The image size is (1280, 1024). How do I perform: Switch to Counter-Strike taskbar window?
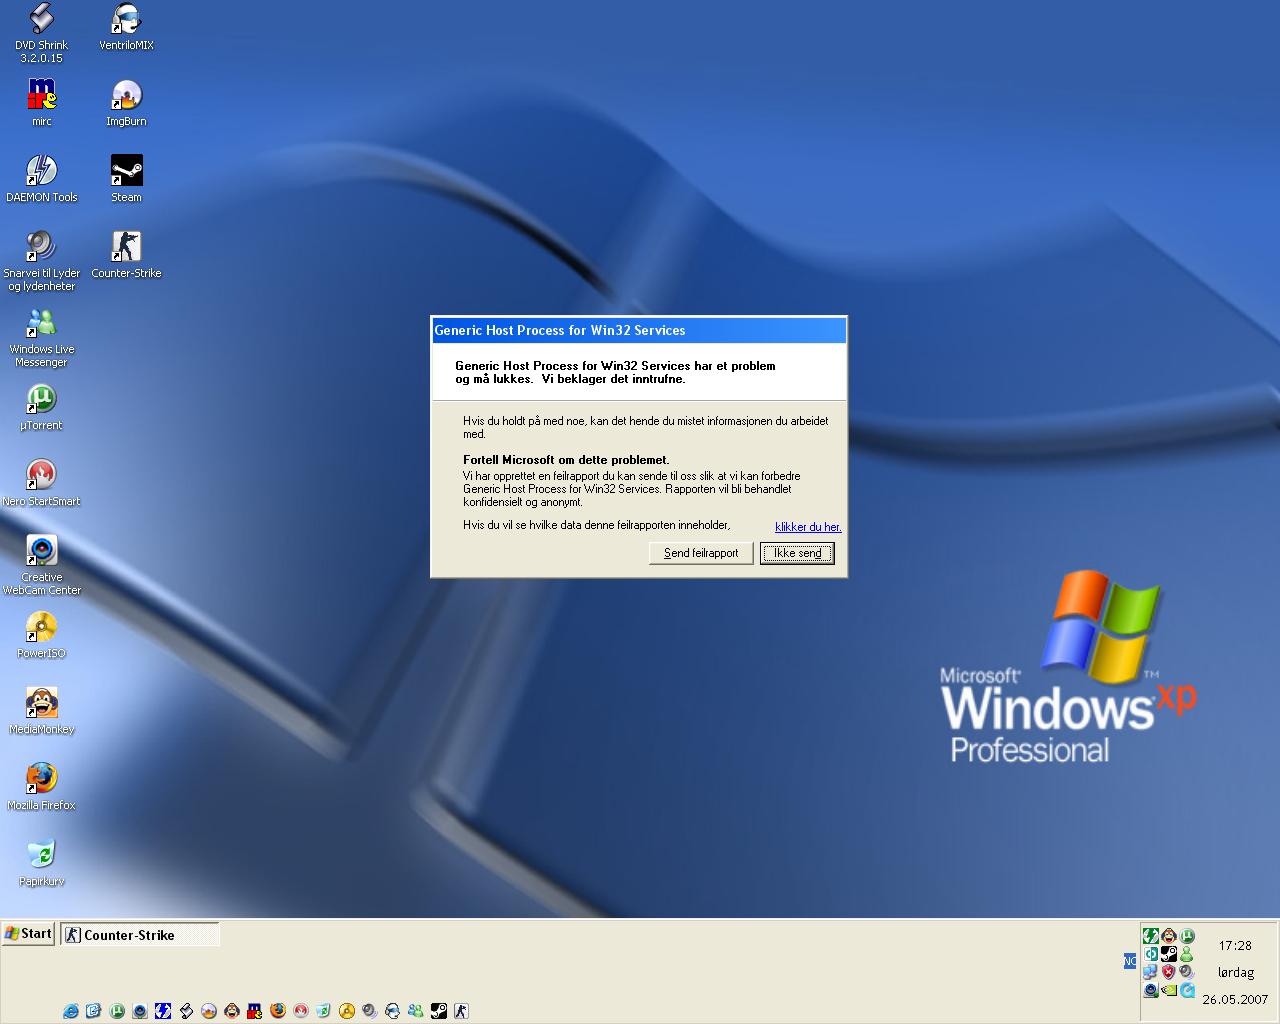point(139,935)
